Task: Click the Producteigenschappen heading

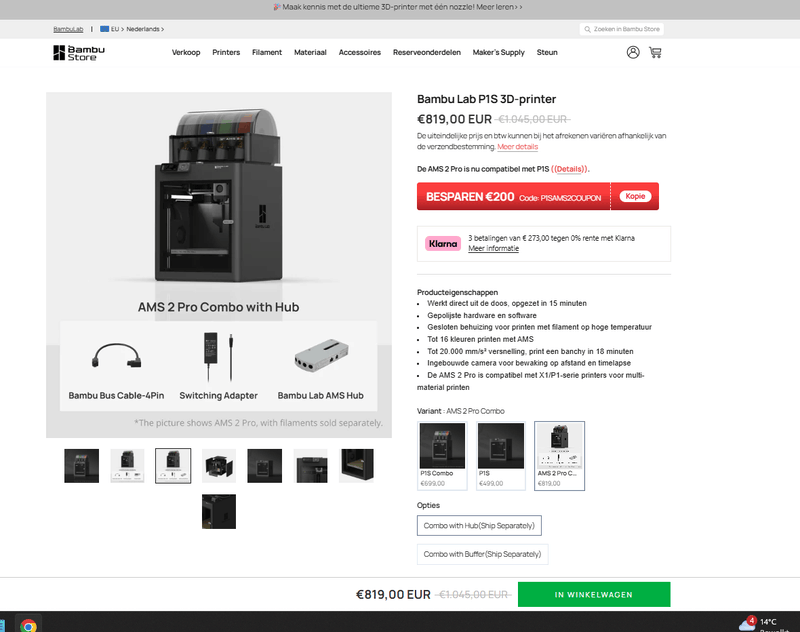Action: click(457, 292)
